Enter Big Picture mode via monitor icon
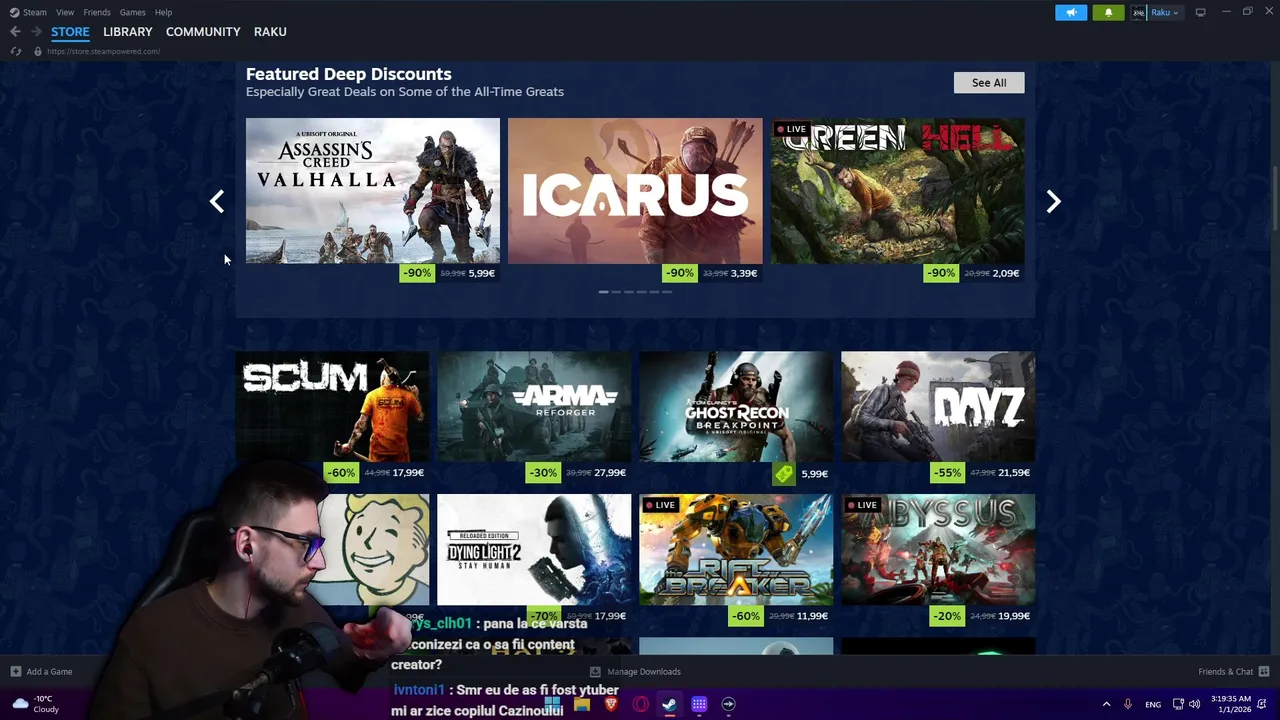The image size is (1280, 720). point(1200,12)
